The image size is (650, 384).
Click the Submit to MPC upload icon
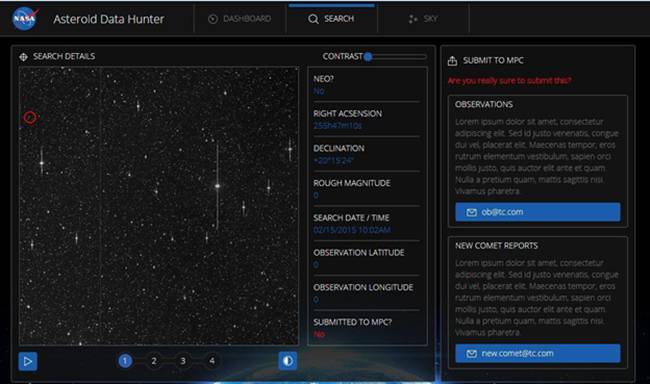tap(452, 61)
